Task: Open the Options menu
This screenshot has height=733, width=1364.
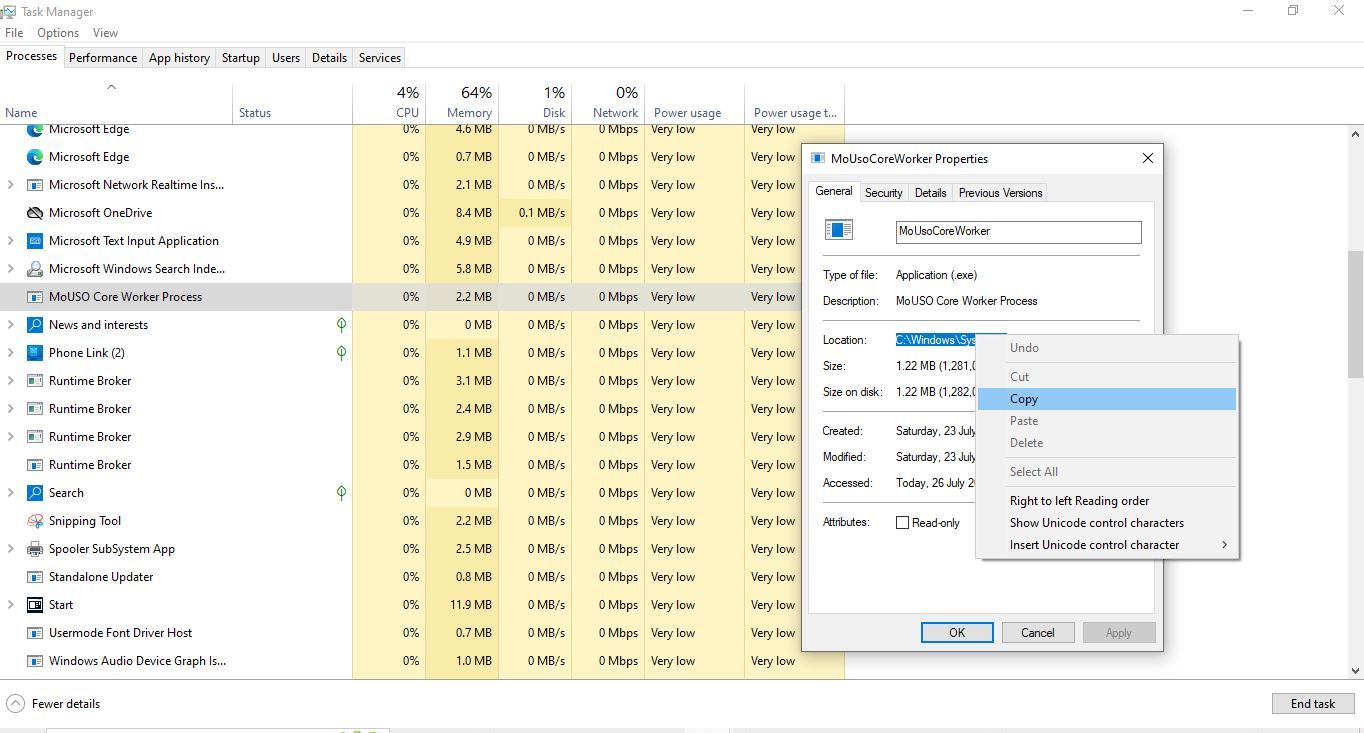Action: click(58, 33)
